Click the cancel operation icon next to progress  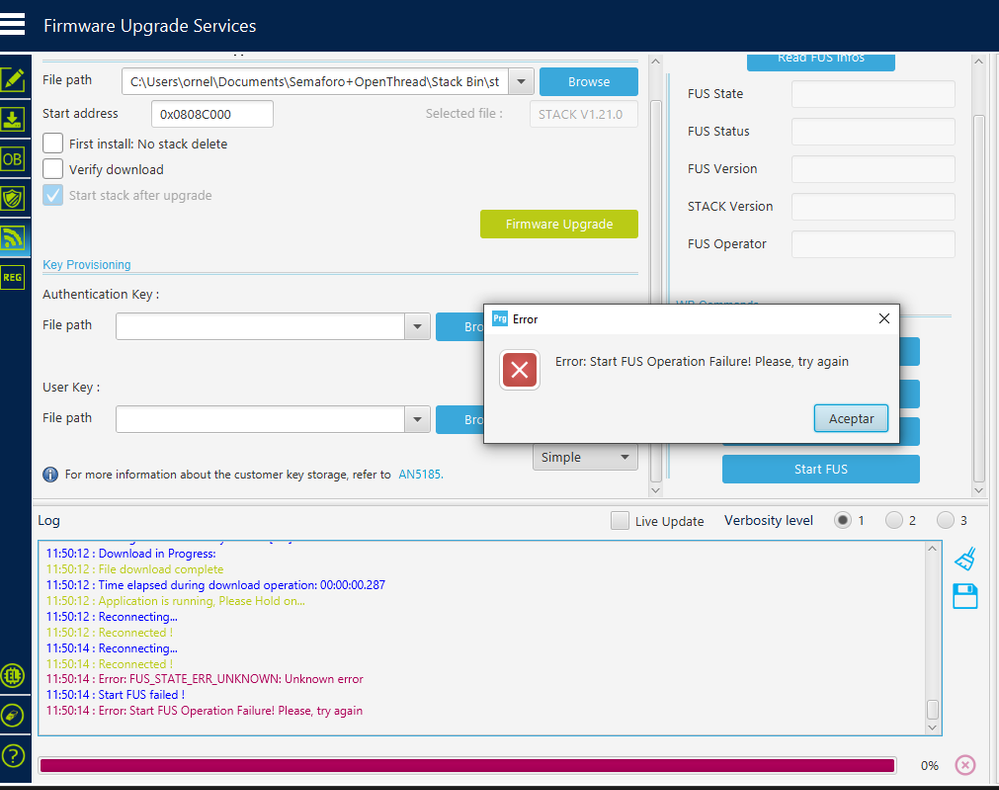(x=965, y=765)
